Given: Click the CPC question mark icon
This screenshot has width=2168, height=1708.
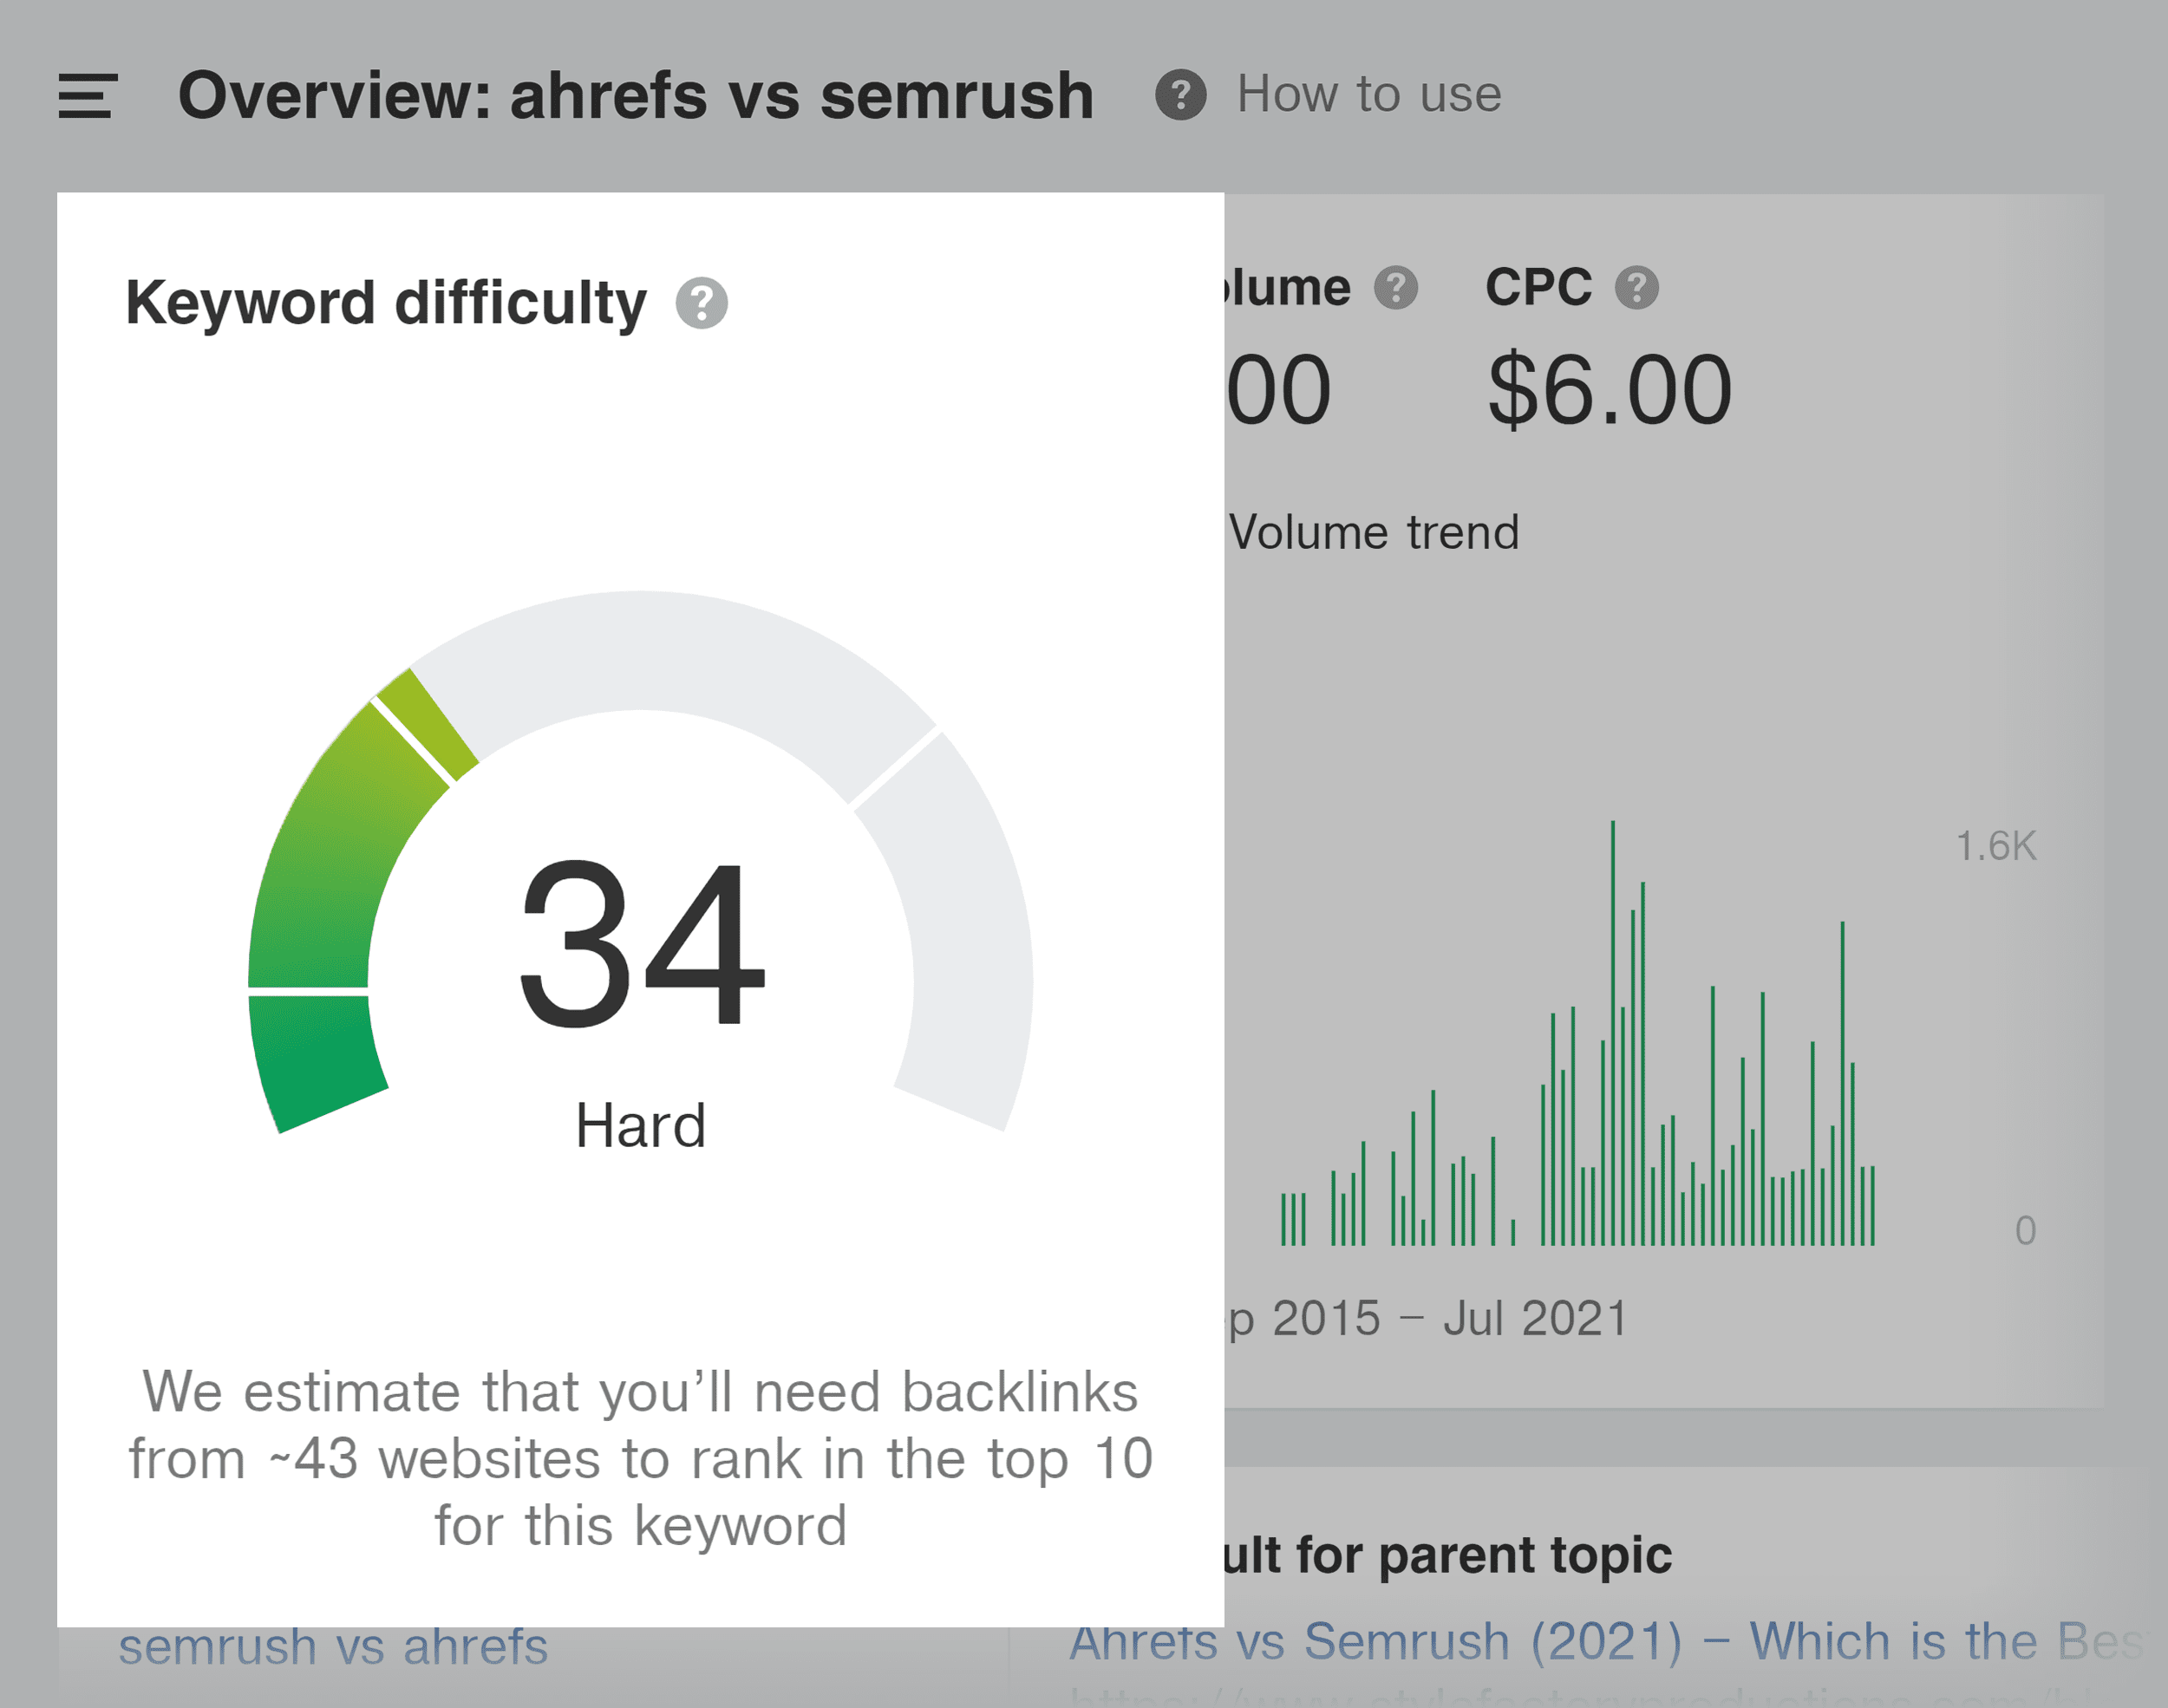Looking at the screenshot, I should [1638, 288].
